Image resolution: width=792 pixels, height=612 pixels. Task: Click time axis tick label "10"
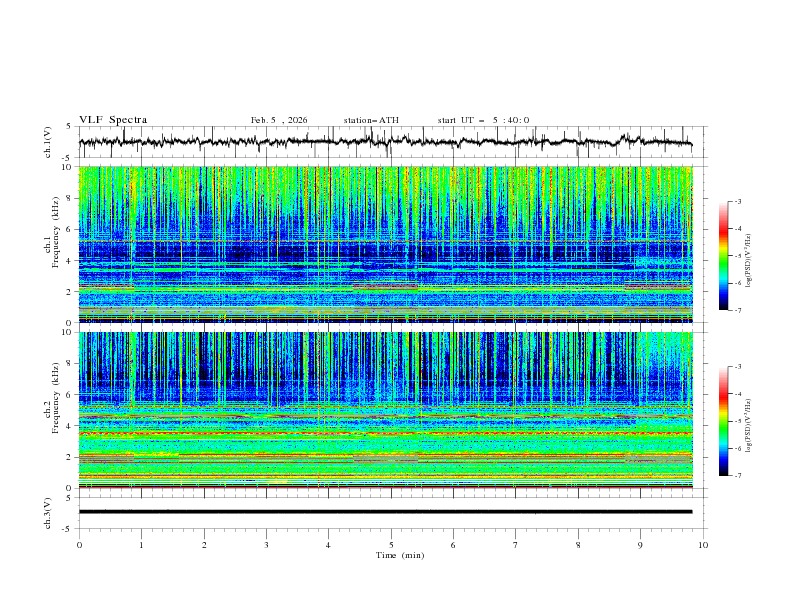click(703, 545)
